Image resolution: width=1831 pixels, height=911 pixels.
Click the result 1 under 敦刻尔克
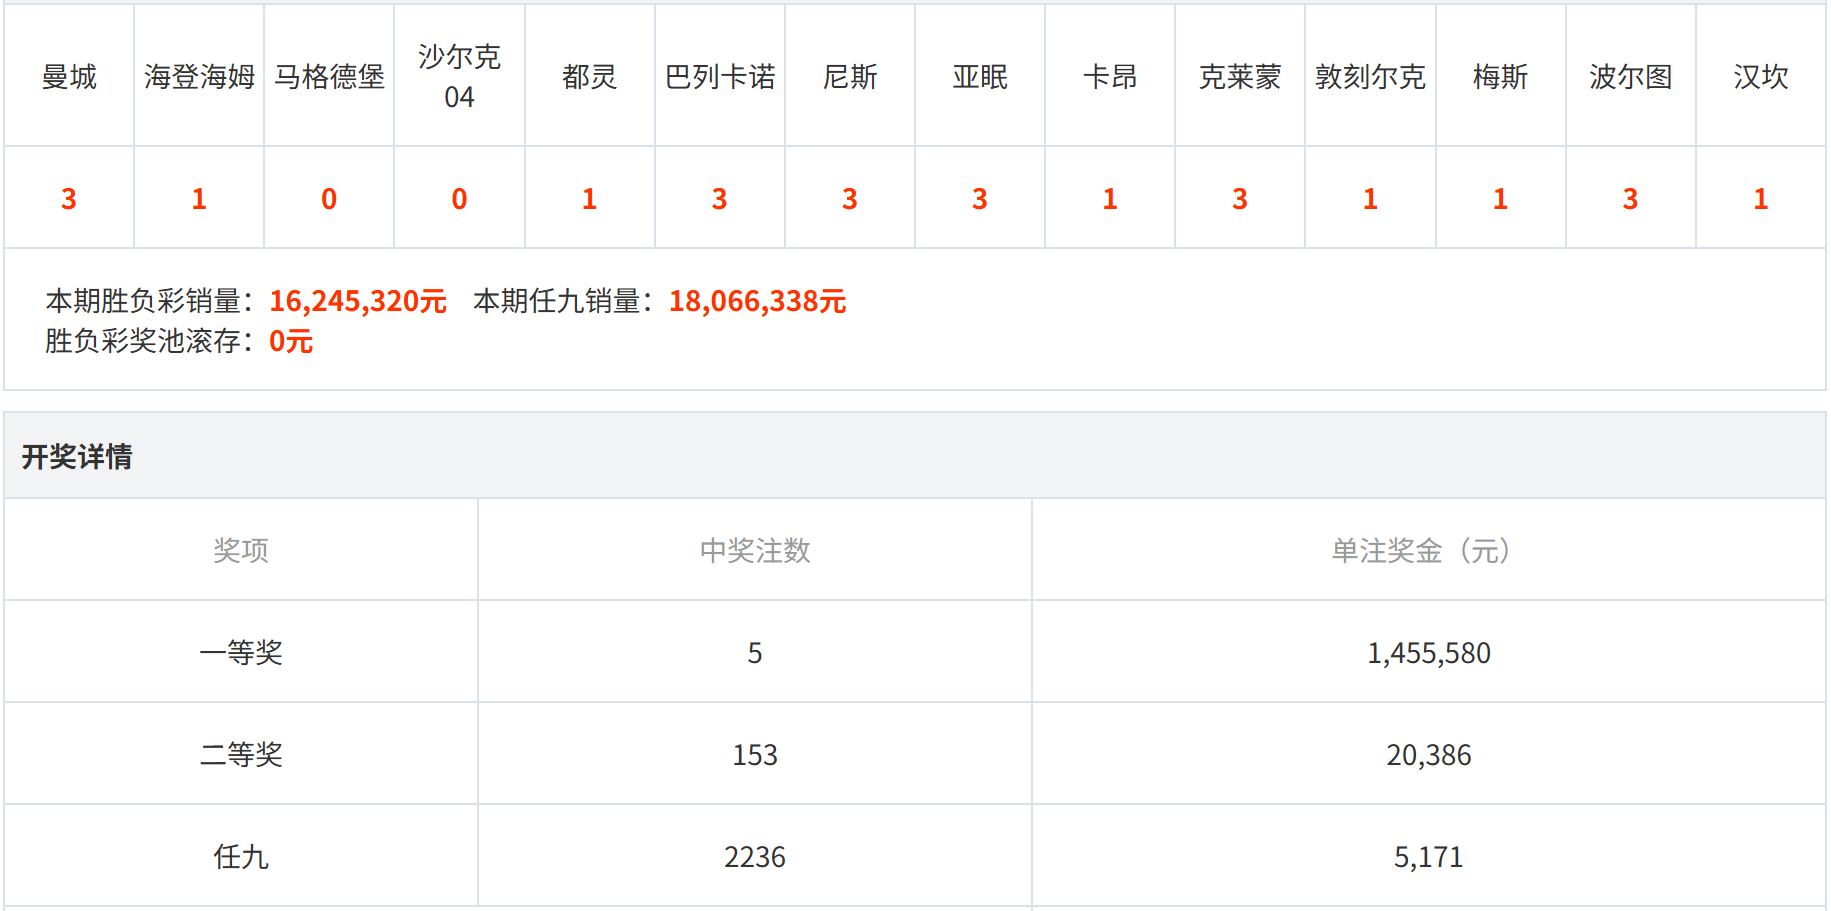(1370, 199)
